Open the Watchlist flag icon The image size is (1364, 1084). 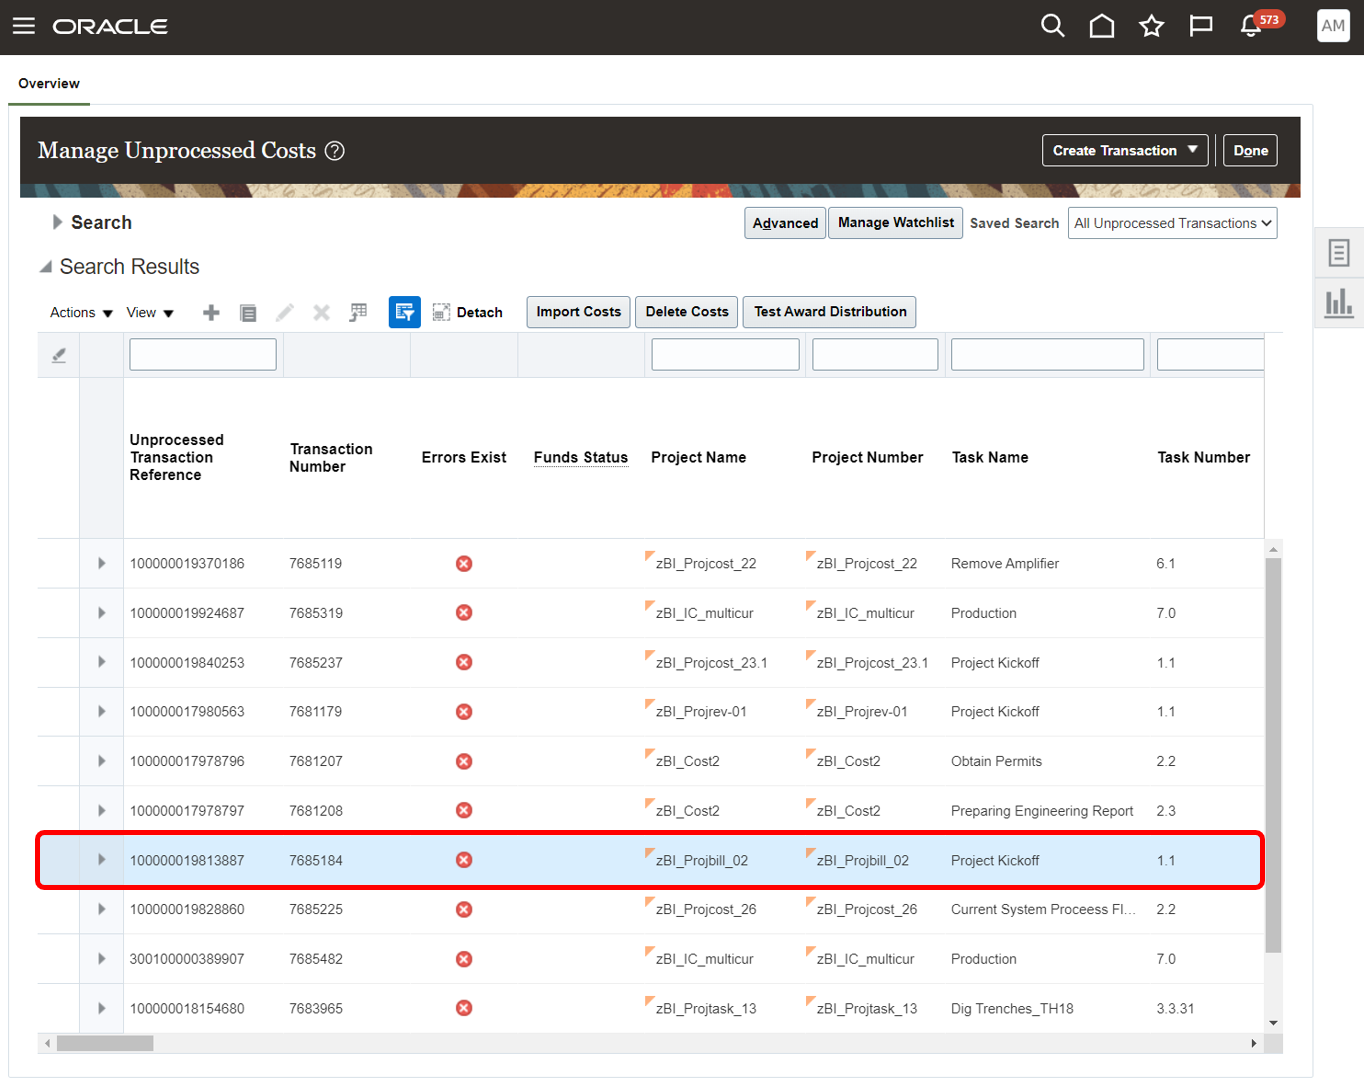click(1201, 26)
